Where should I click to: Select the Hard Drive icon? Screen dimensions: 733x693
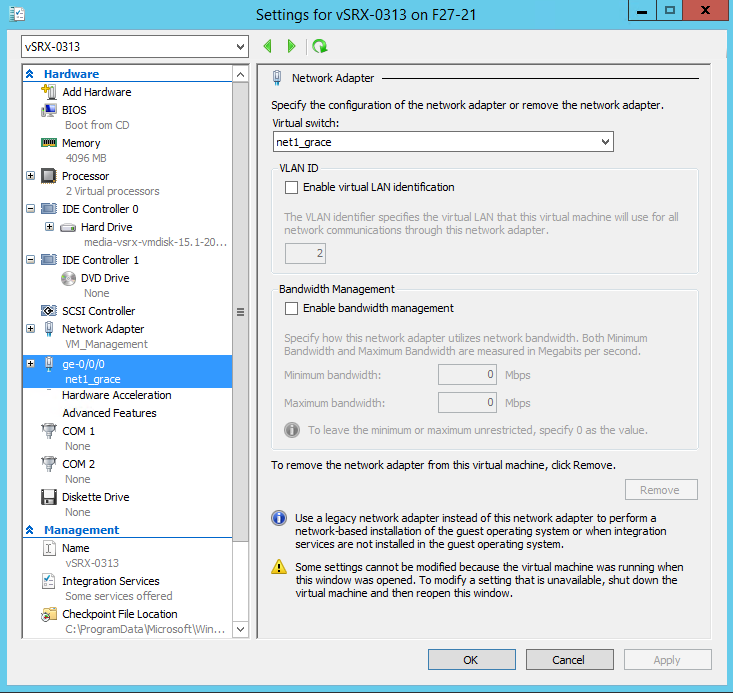pyautogui.click(x=68, y=227)
